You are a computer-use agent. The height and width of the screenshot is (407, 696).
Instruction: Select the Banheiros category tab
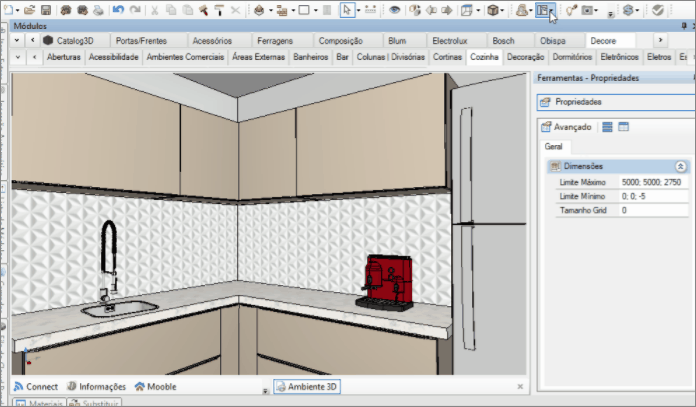point(311,57)
